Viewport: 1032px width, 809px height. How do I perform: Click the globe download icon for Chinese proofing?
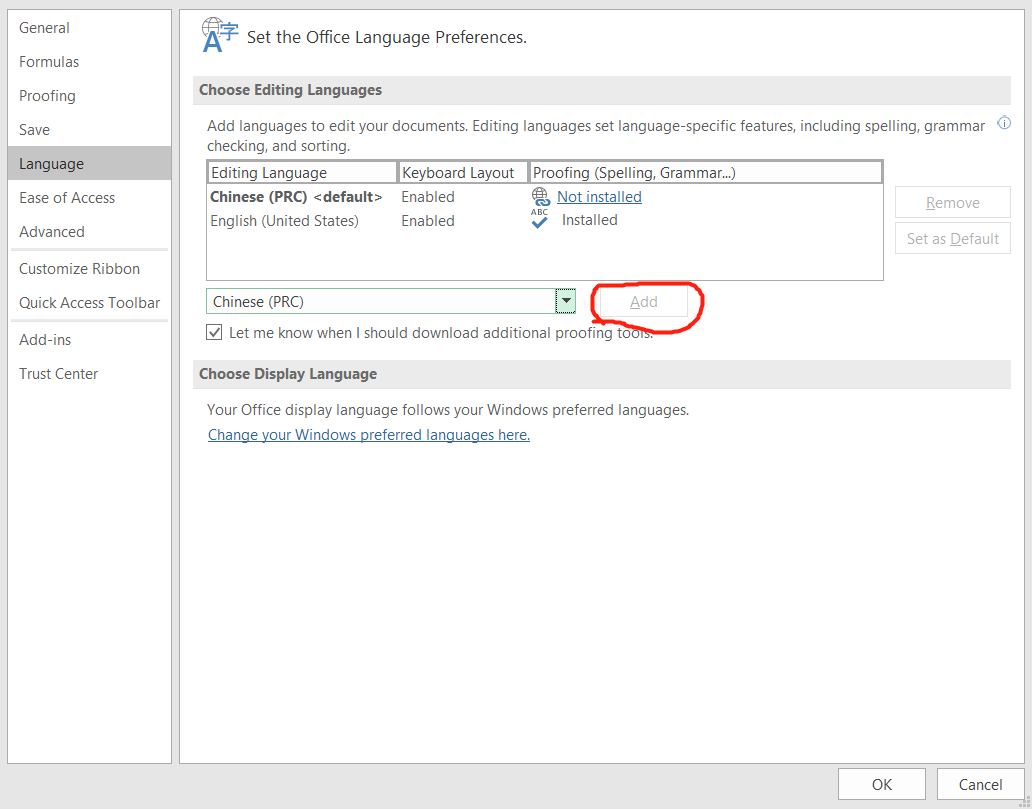540,196
